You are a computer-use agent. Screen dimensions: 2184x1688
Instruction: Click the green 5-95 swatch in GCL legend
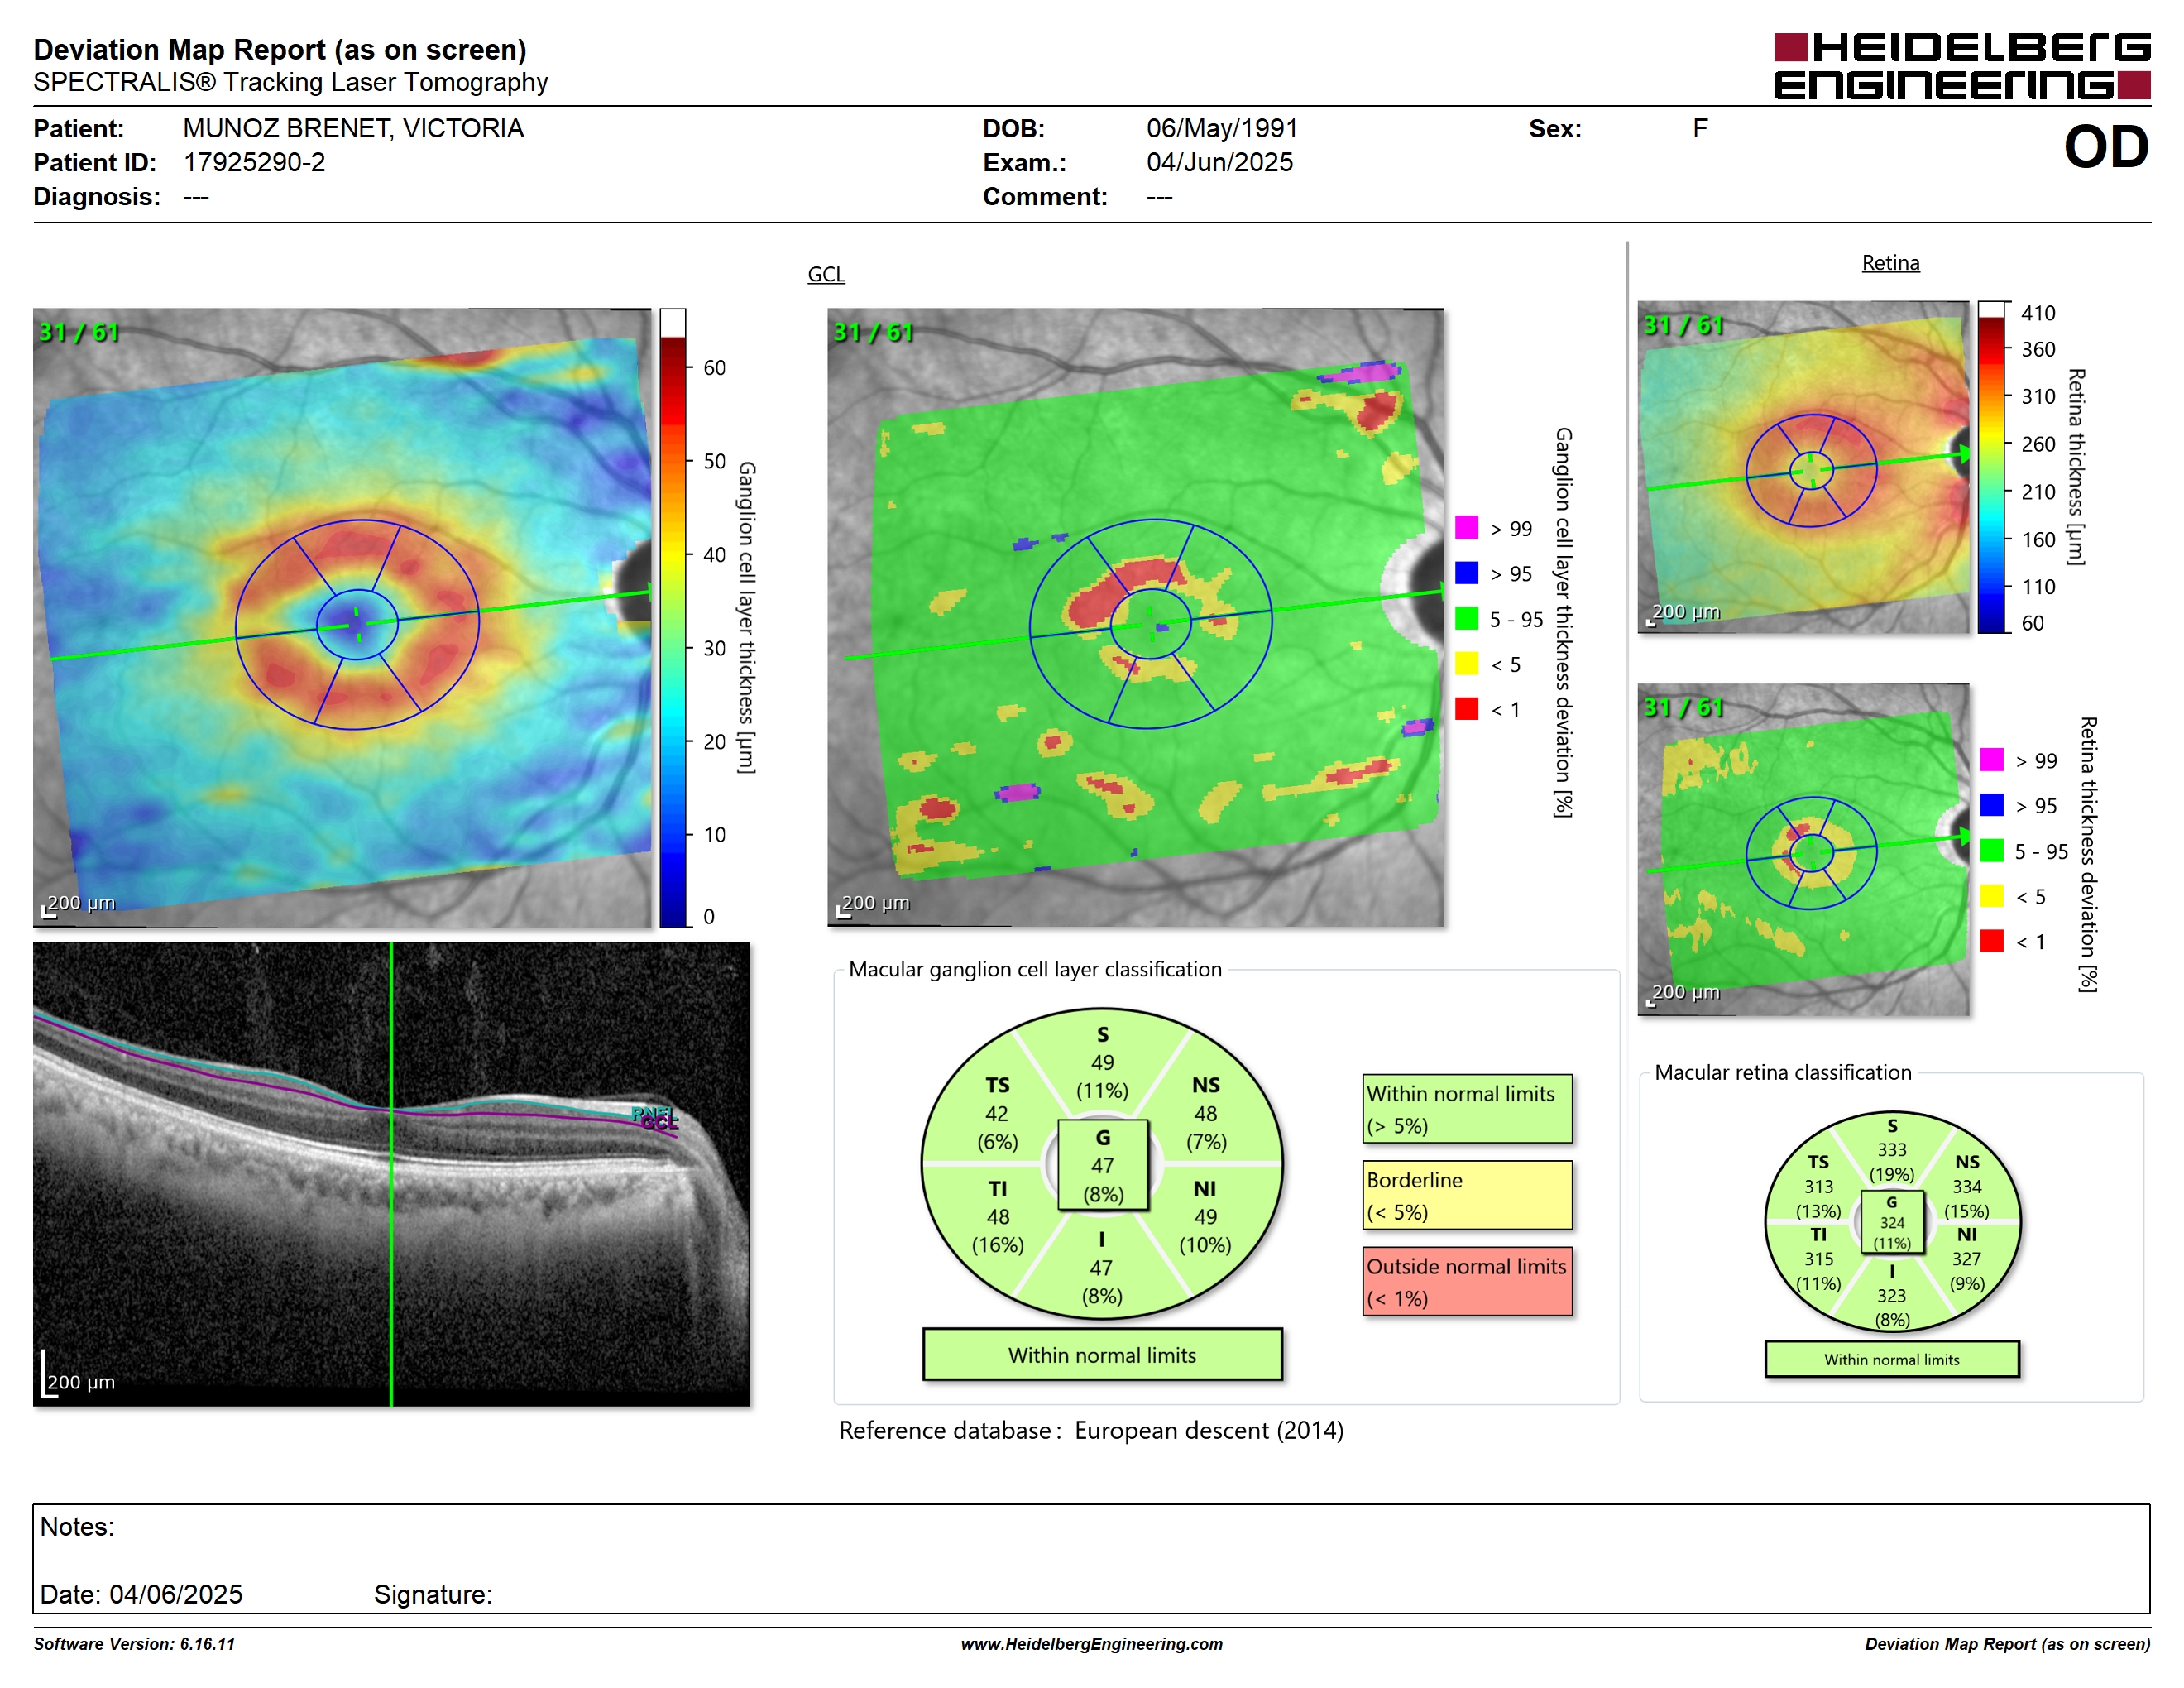pyautogui.click(x=1466, y=618)
